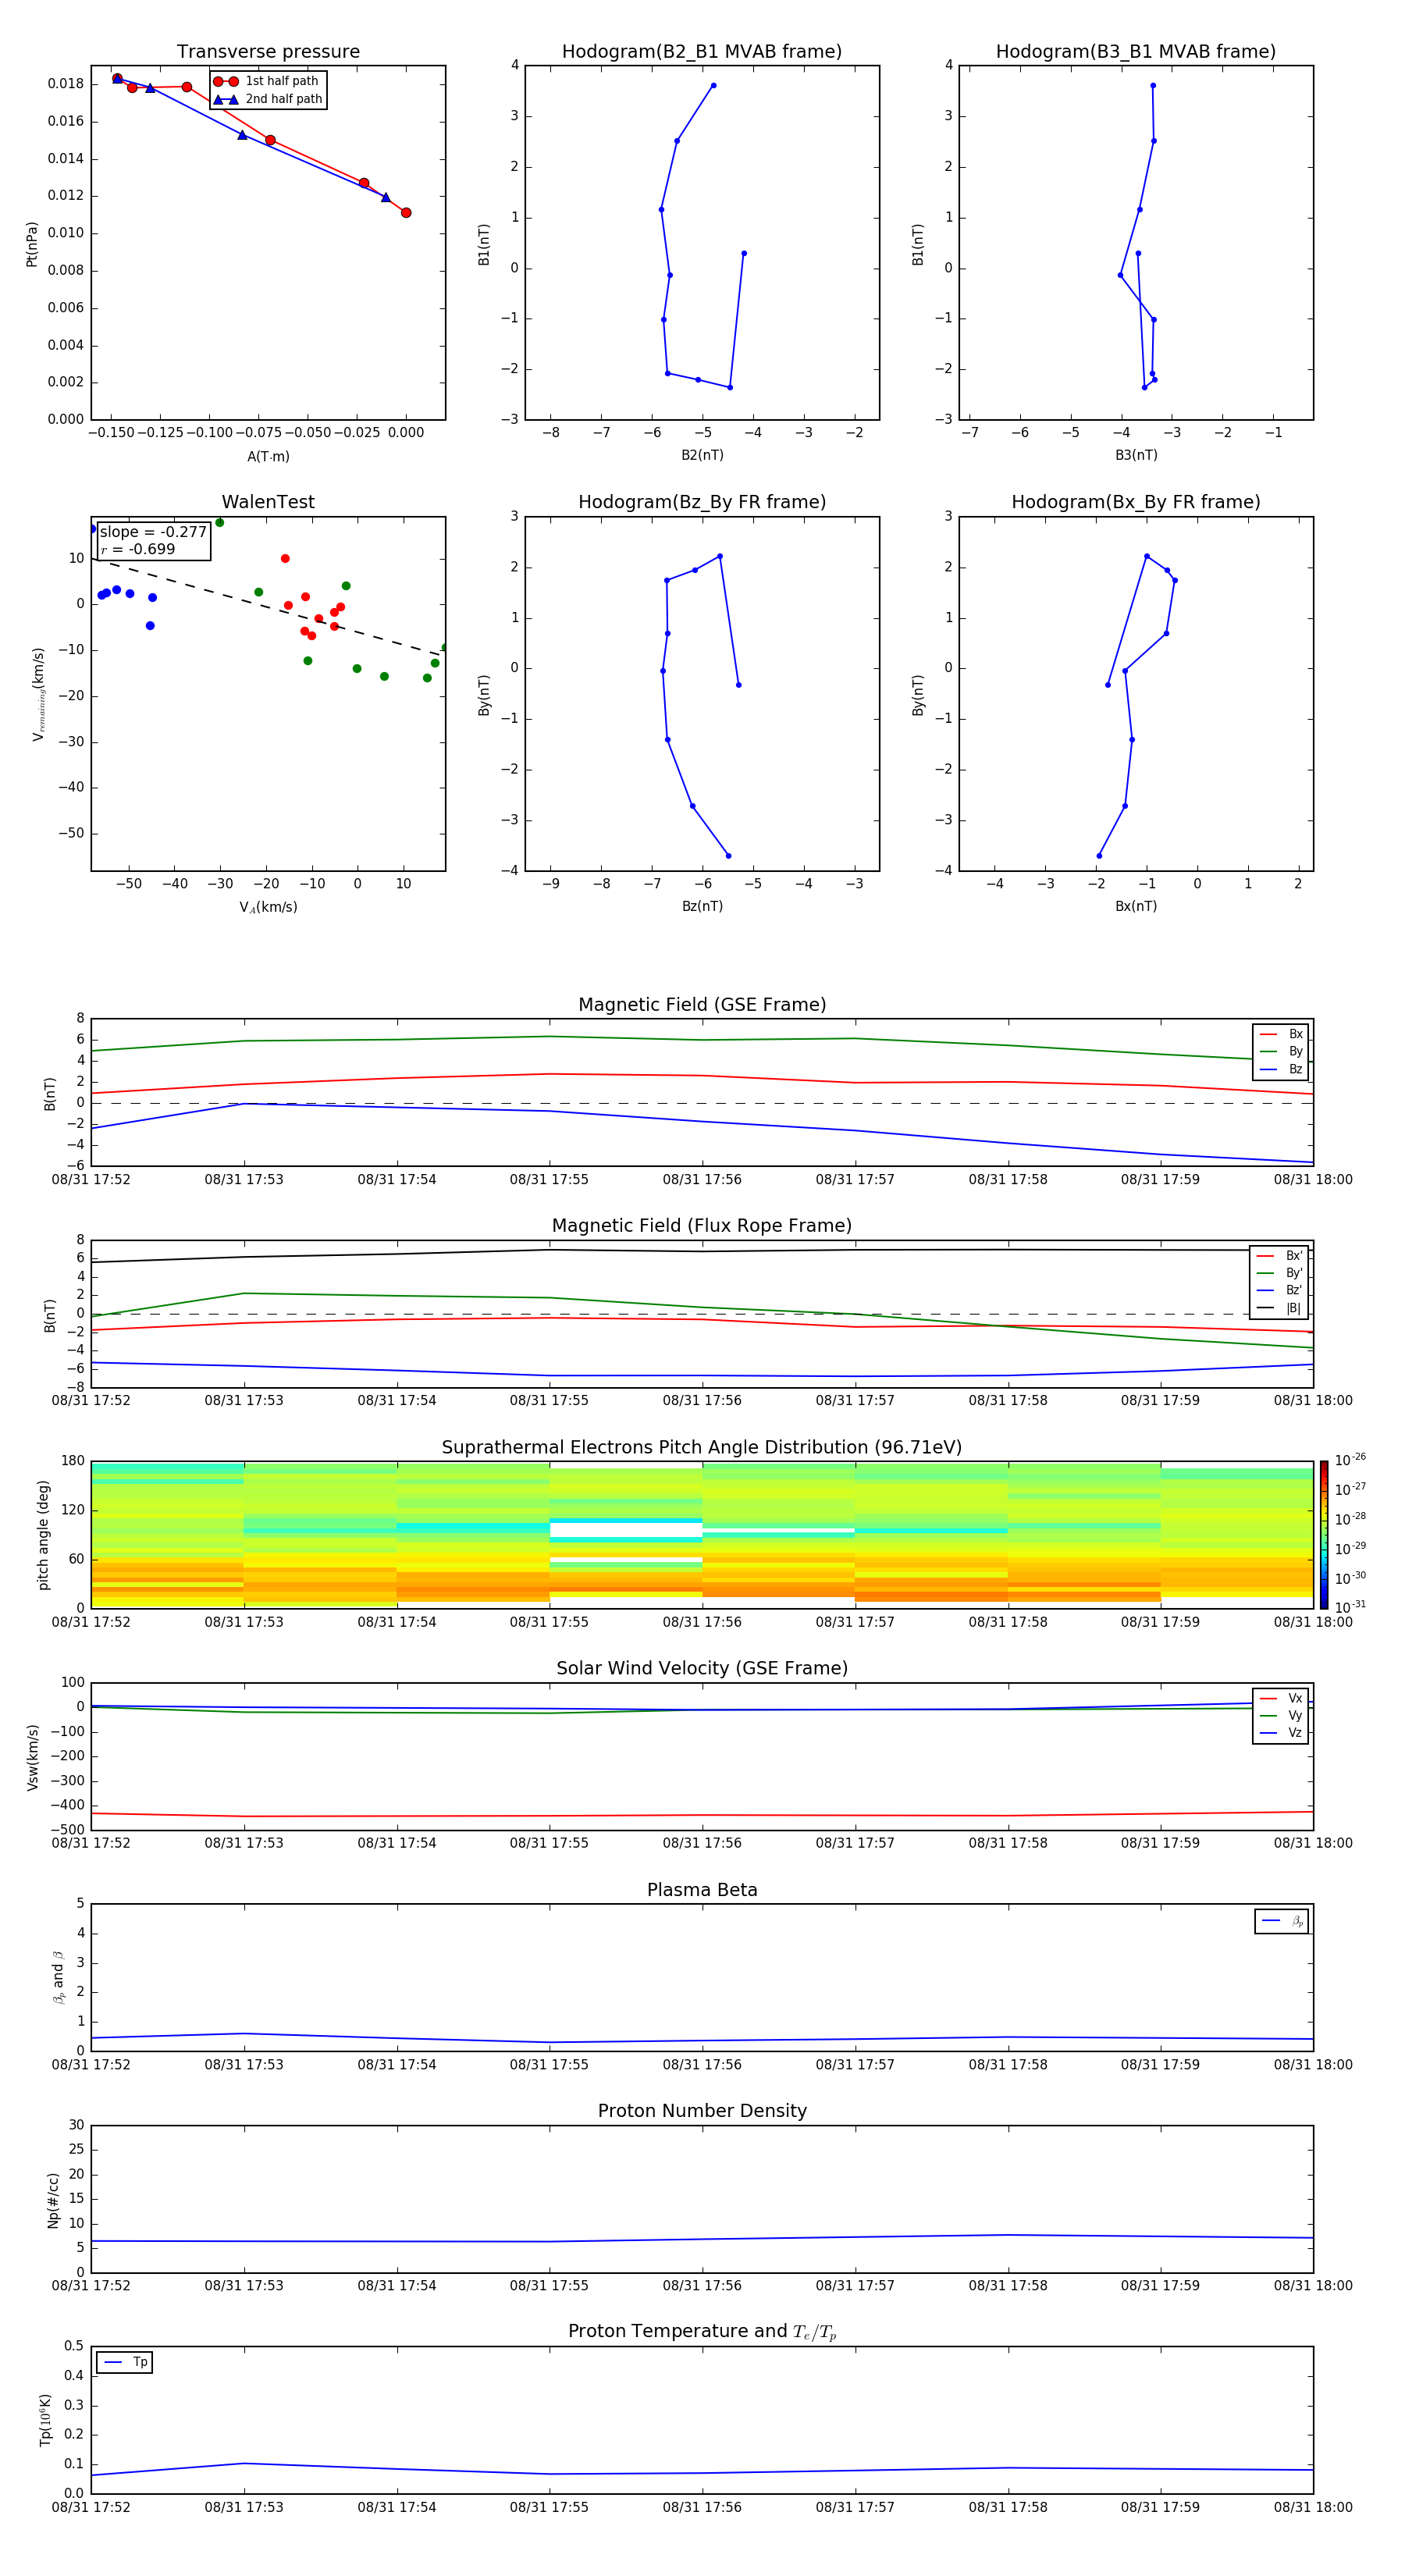The width and height of the screenshot is (1405, 2576).
Task: Click the 'By' legend entry in GSE panel
Action: [x=1281, y=1051]
